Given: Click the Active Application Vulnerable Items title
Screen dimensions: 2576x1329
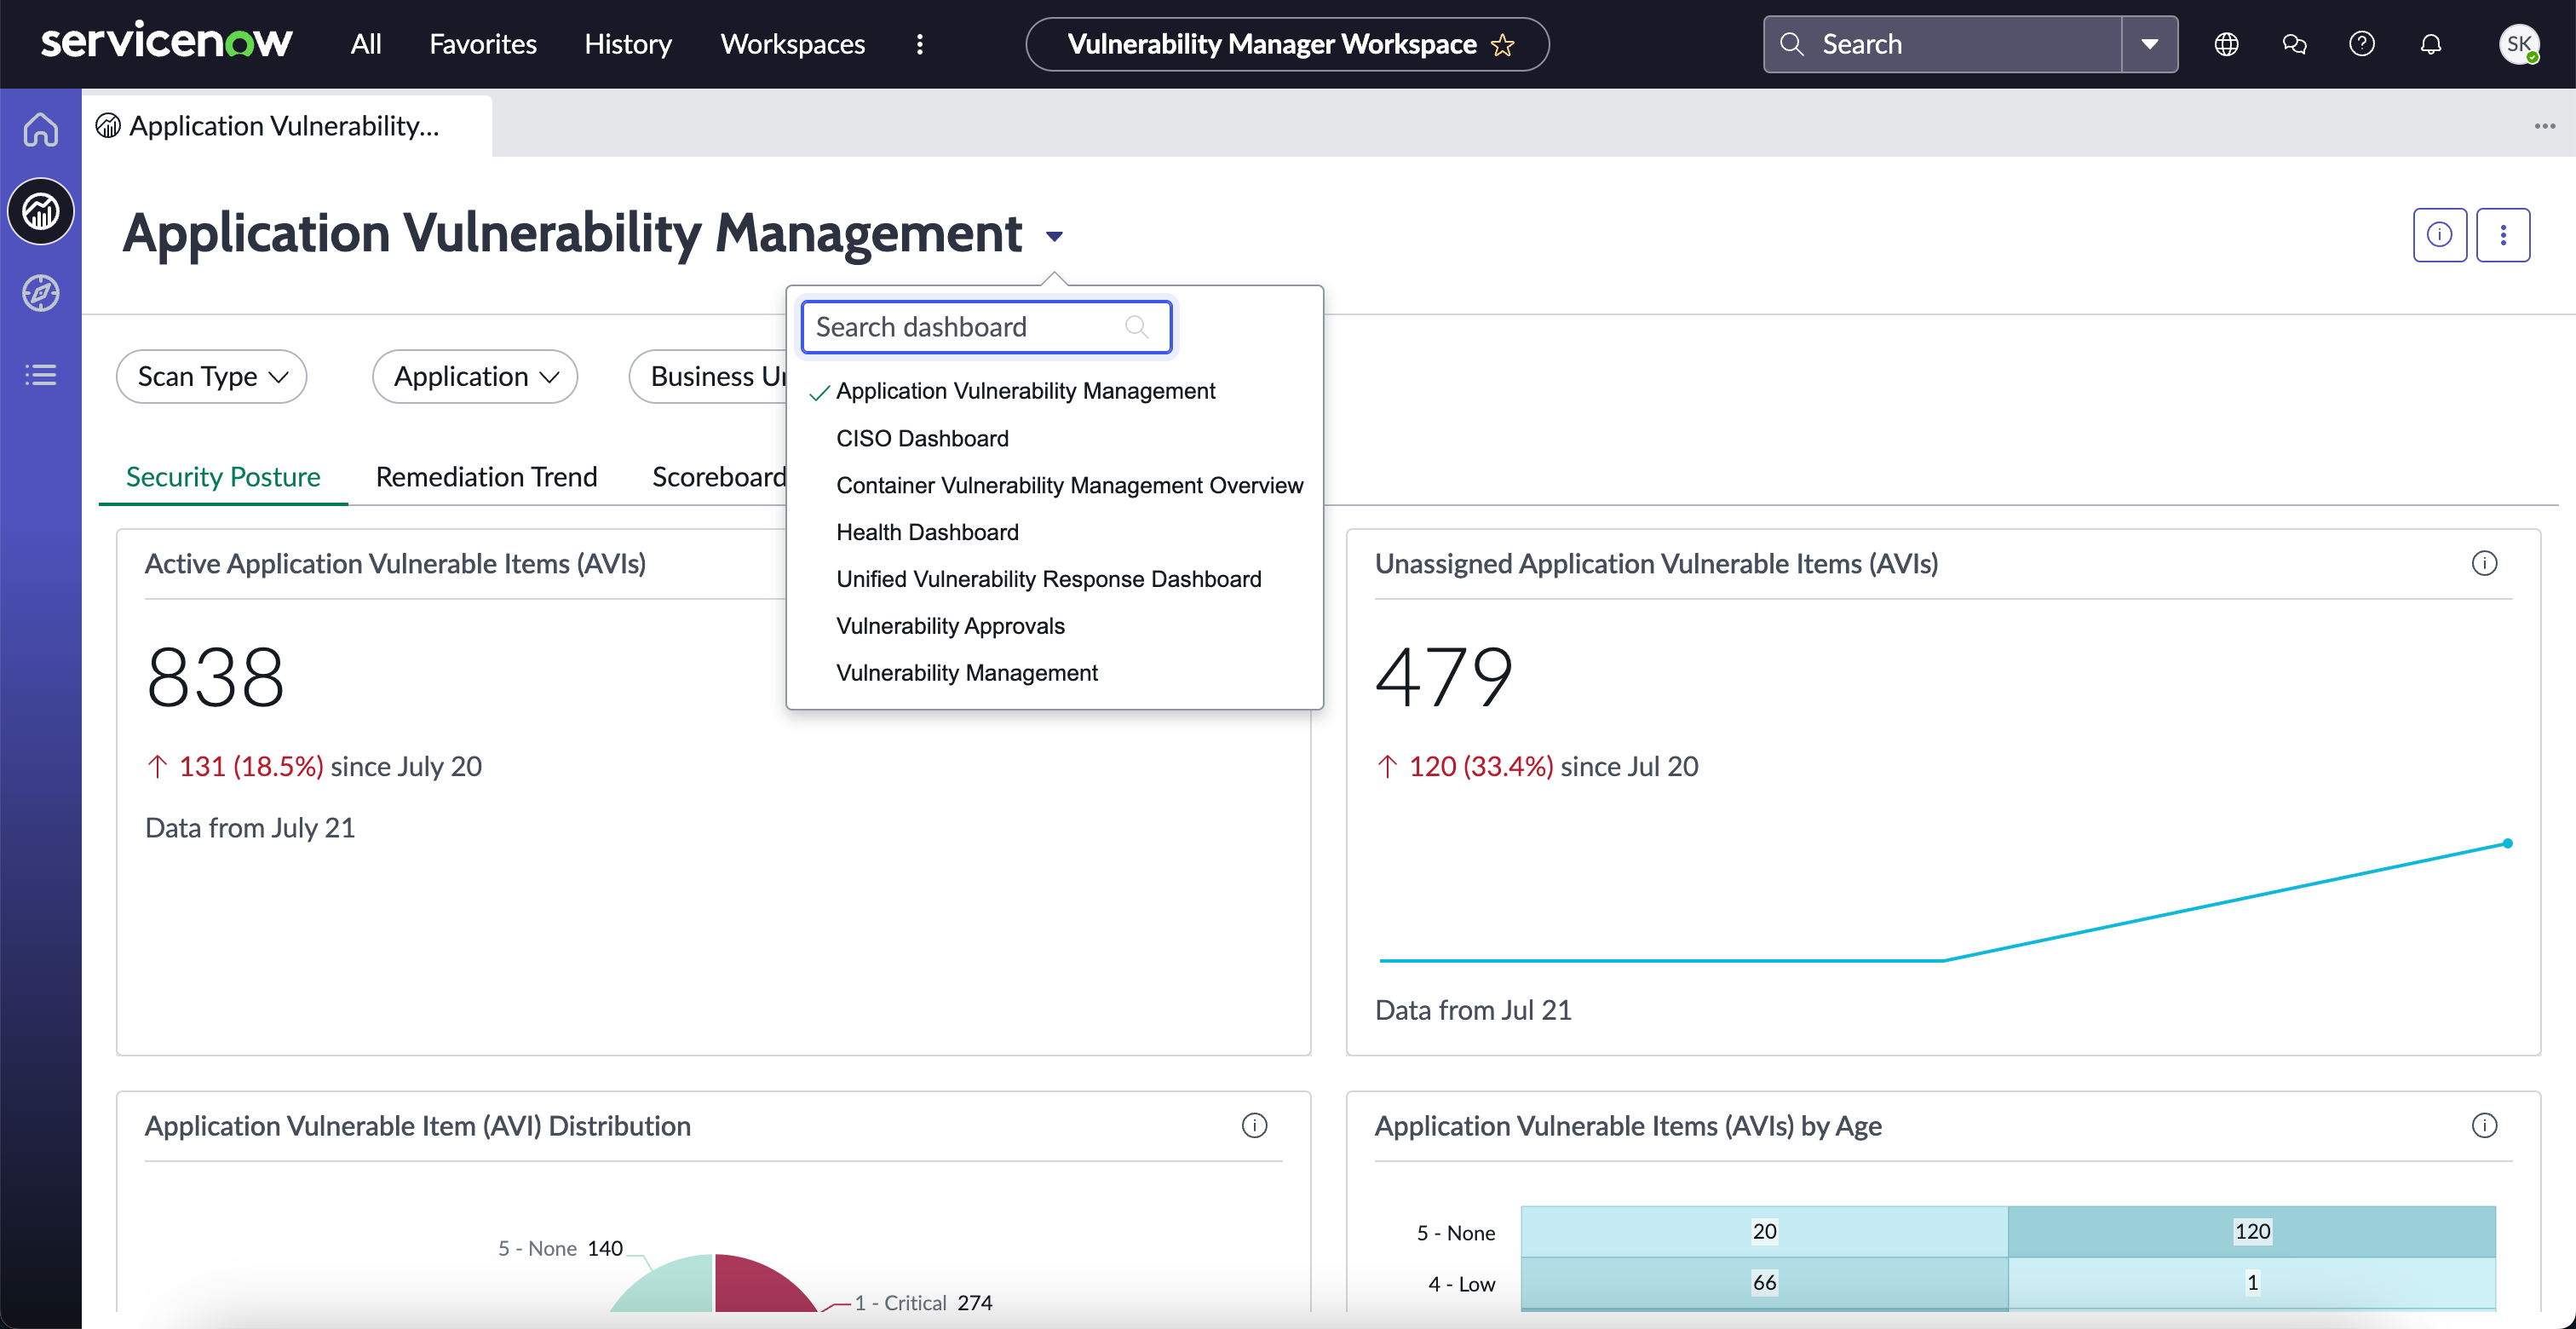Looking at the screenshot, I should click(x=395, y=564).
